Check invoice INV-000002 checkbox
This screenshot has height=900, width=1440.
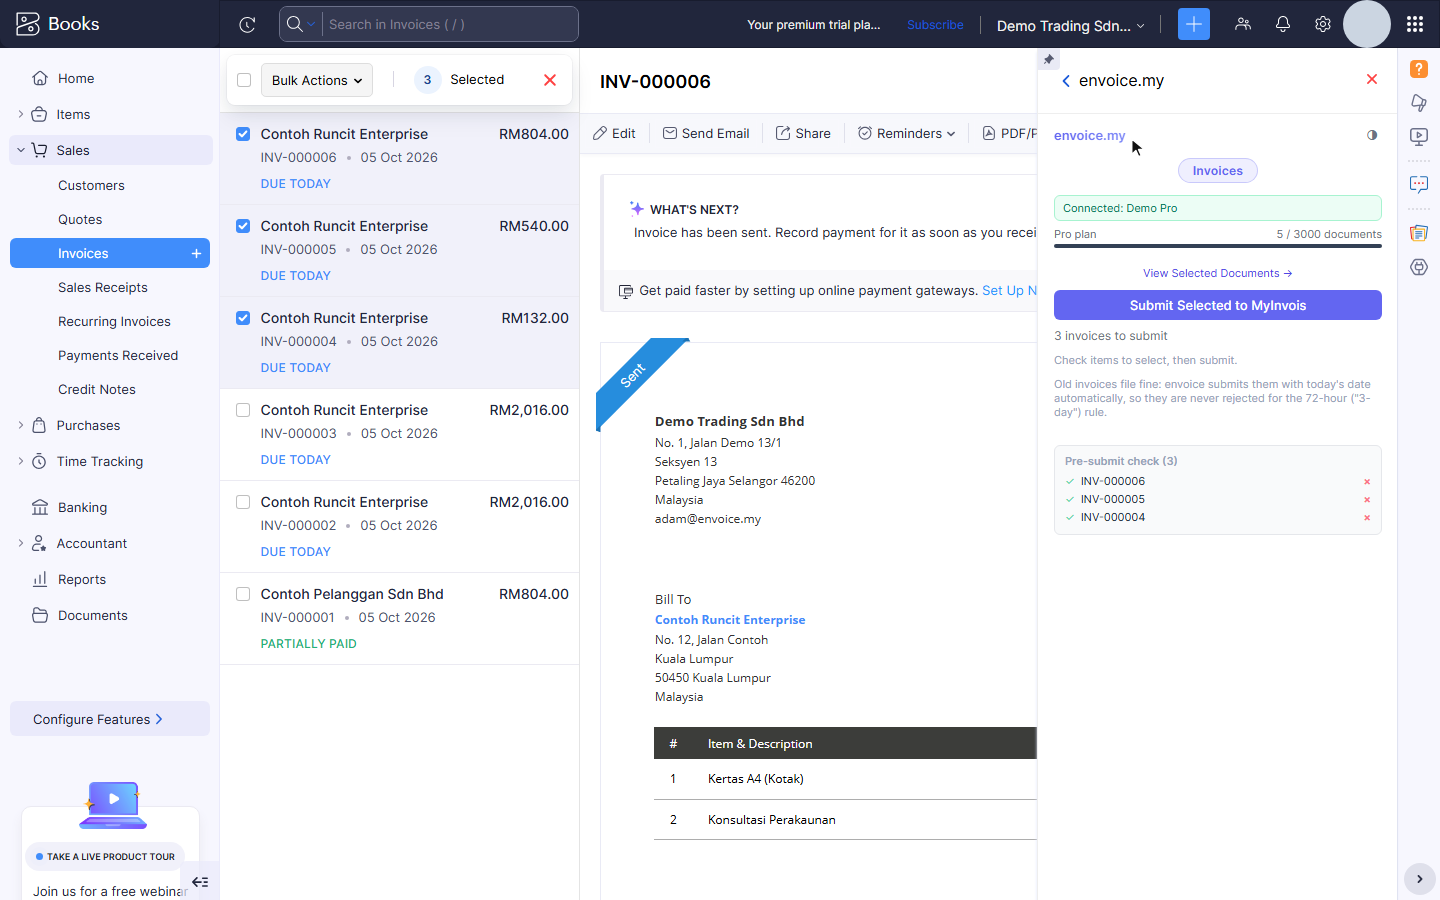[x=243, y=502]
